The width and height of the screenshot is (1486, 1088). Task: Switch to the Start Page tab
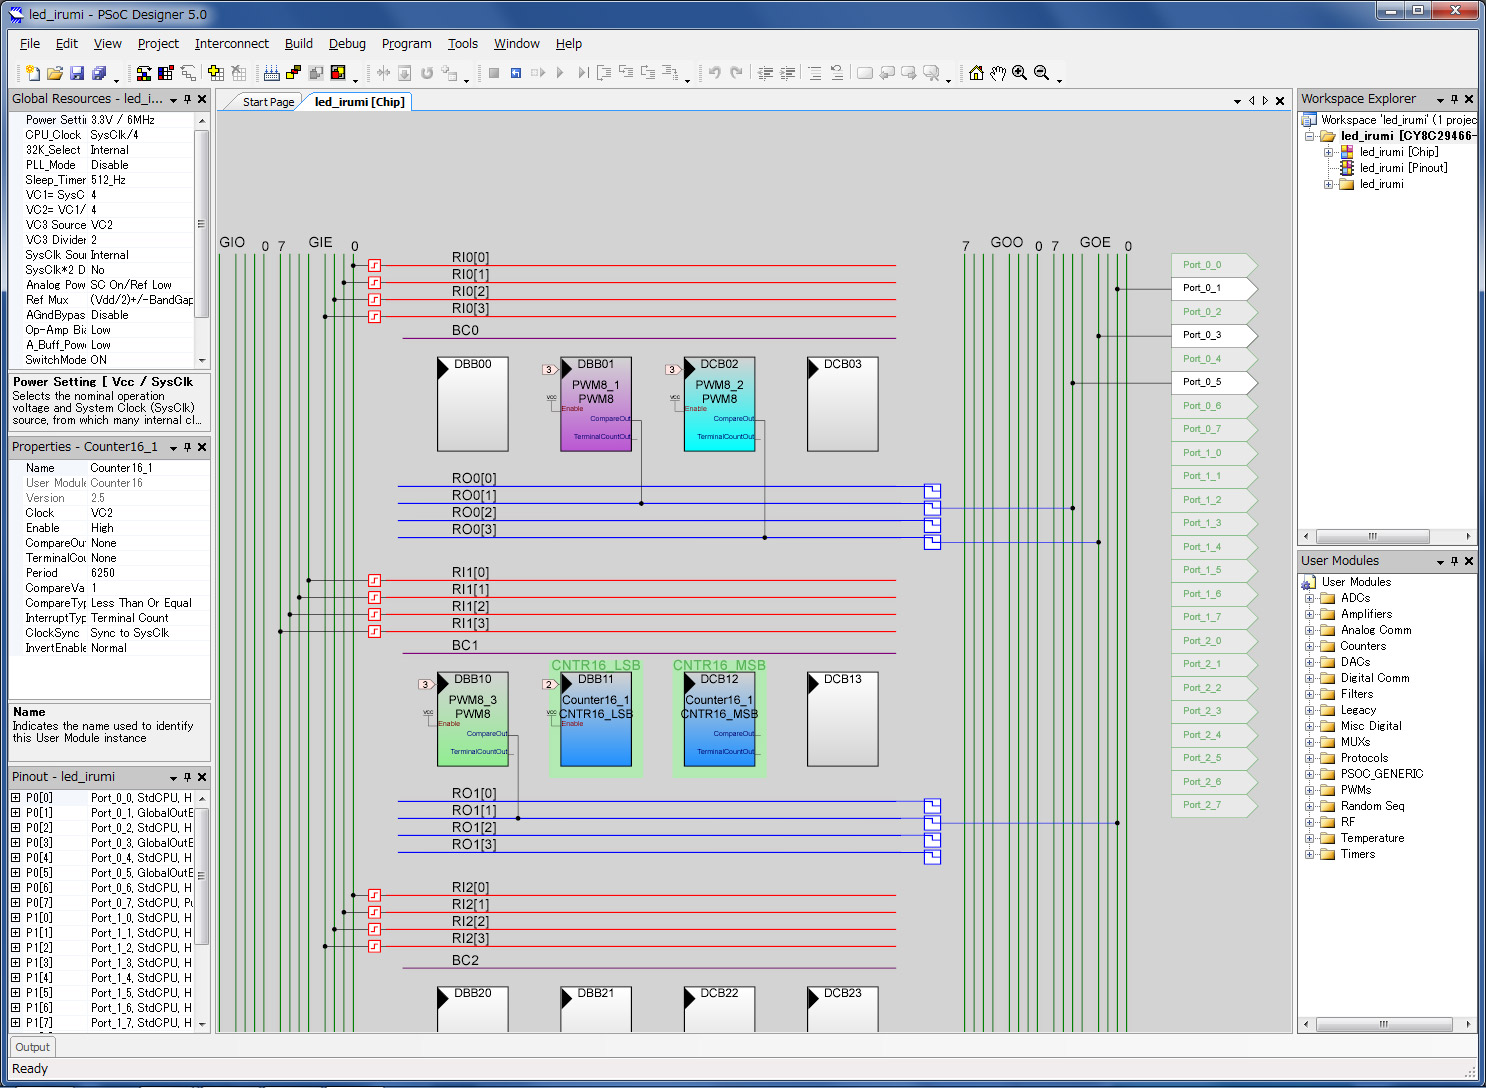pos(268,102)
